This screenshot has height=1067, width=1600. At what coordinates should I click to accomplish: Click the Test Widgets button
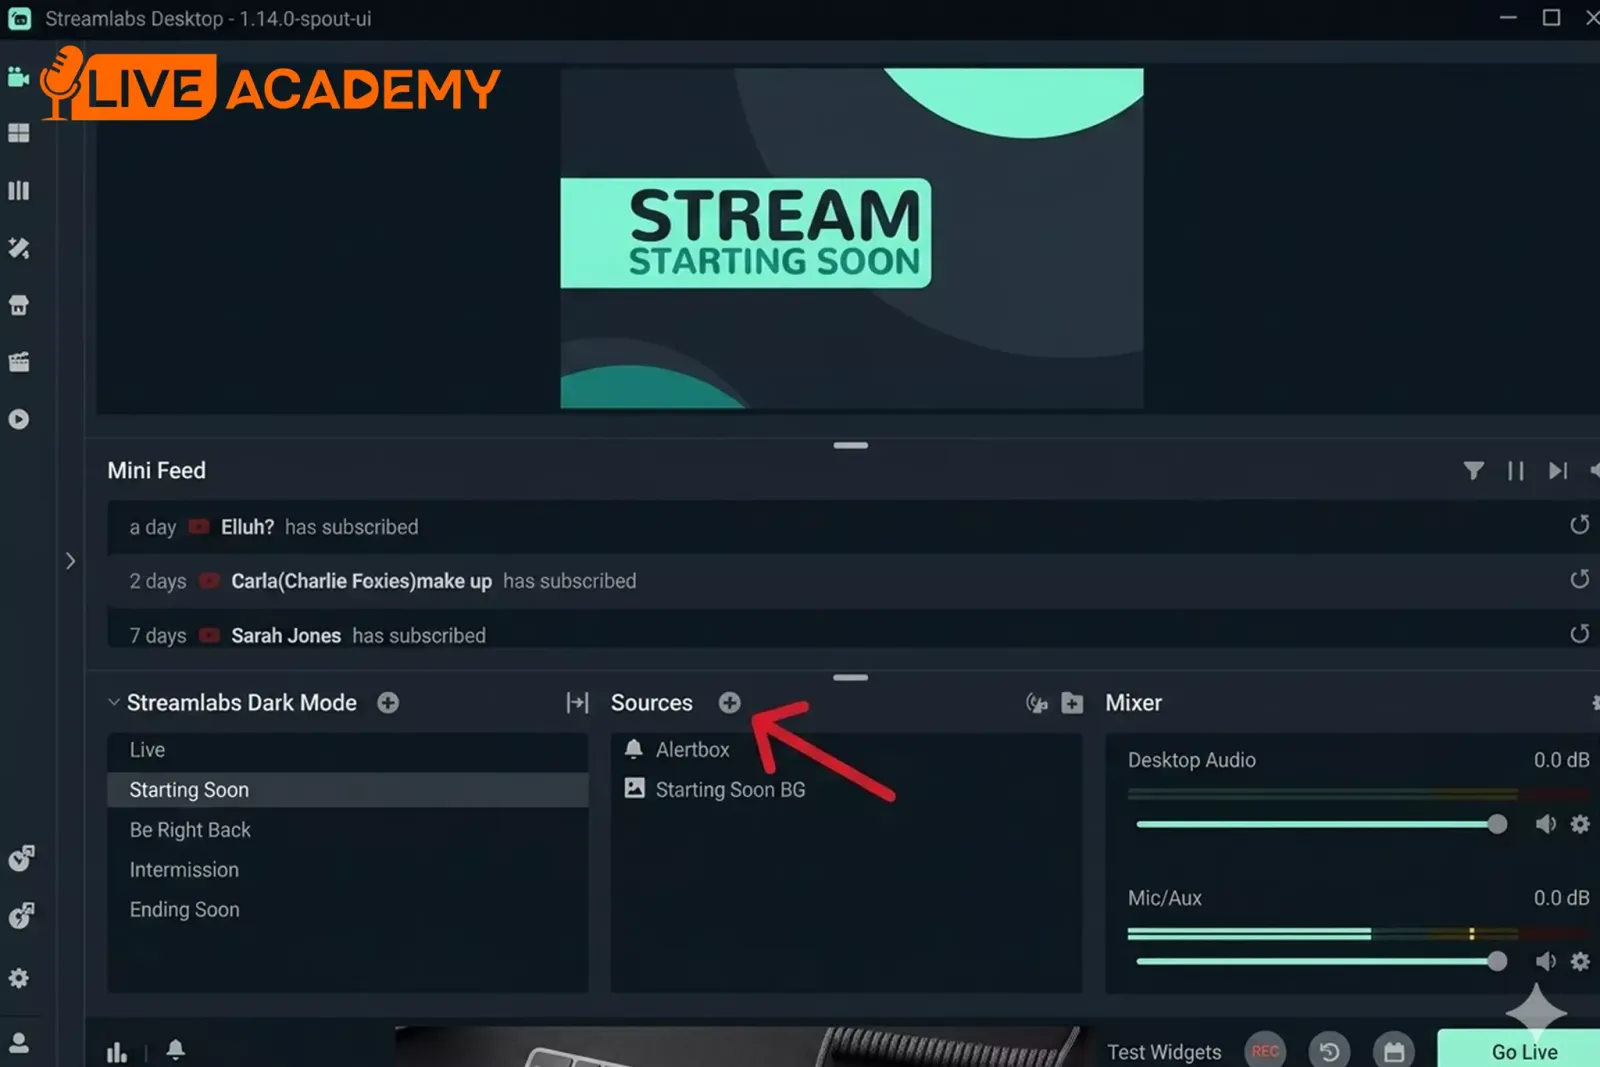click(x=1164, y=1052)
